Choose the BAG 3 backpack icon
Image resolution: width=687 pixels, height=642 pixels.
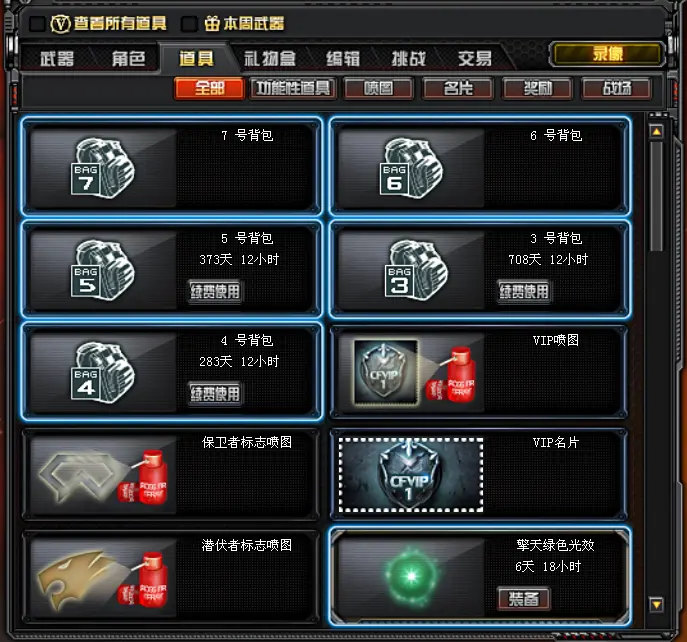point(416,270)
